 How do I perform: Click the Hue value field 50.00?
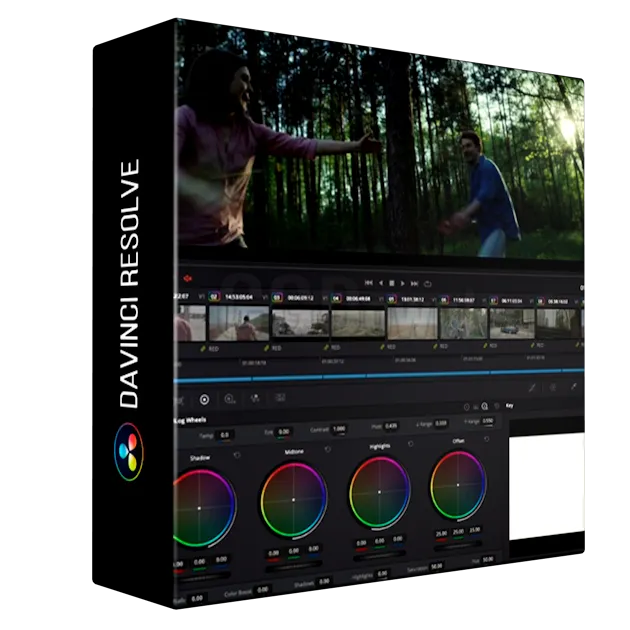tap(487, 559)
